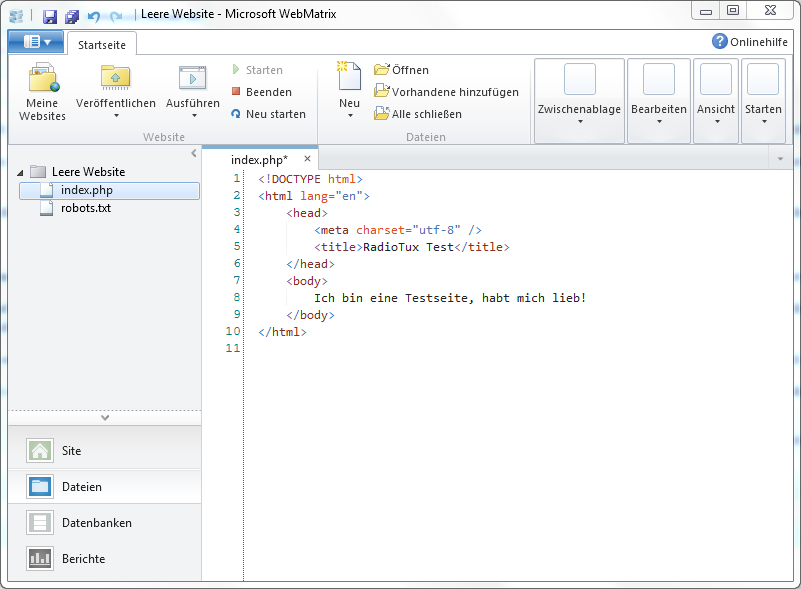Click the Ausführen run icon
The width and height of the screenshot is (801, 589).
pyautogui.click(x=193, y=78)
